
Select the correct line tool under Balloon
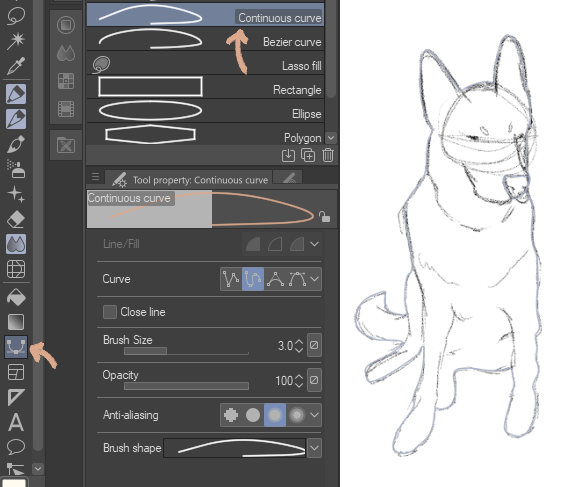tap(16, 468)
